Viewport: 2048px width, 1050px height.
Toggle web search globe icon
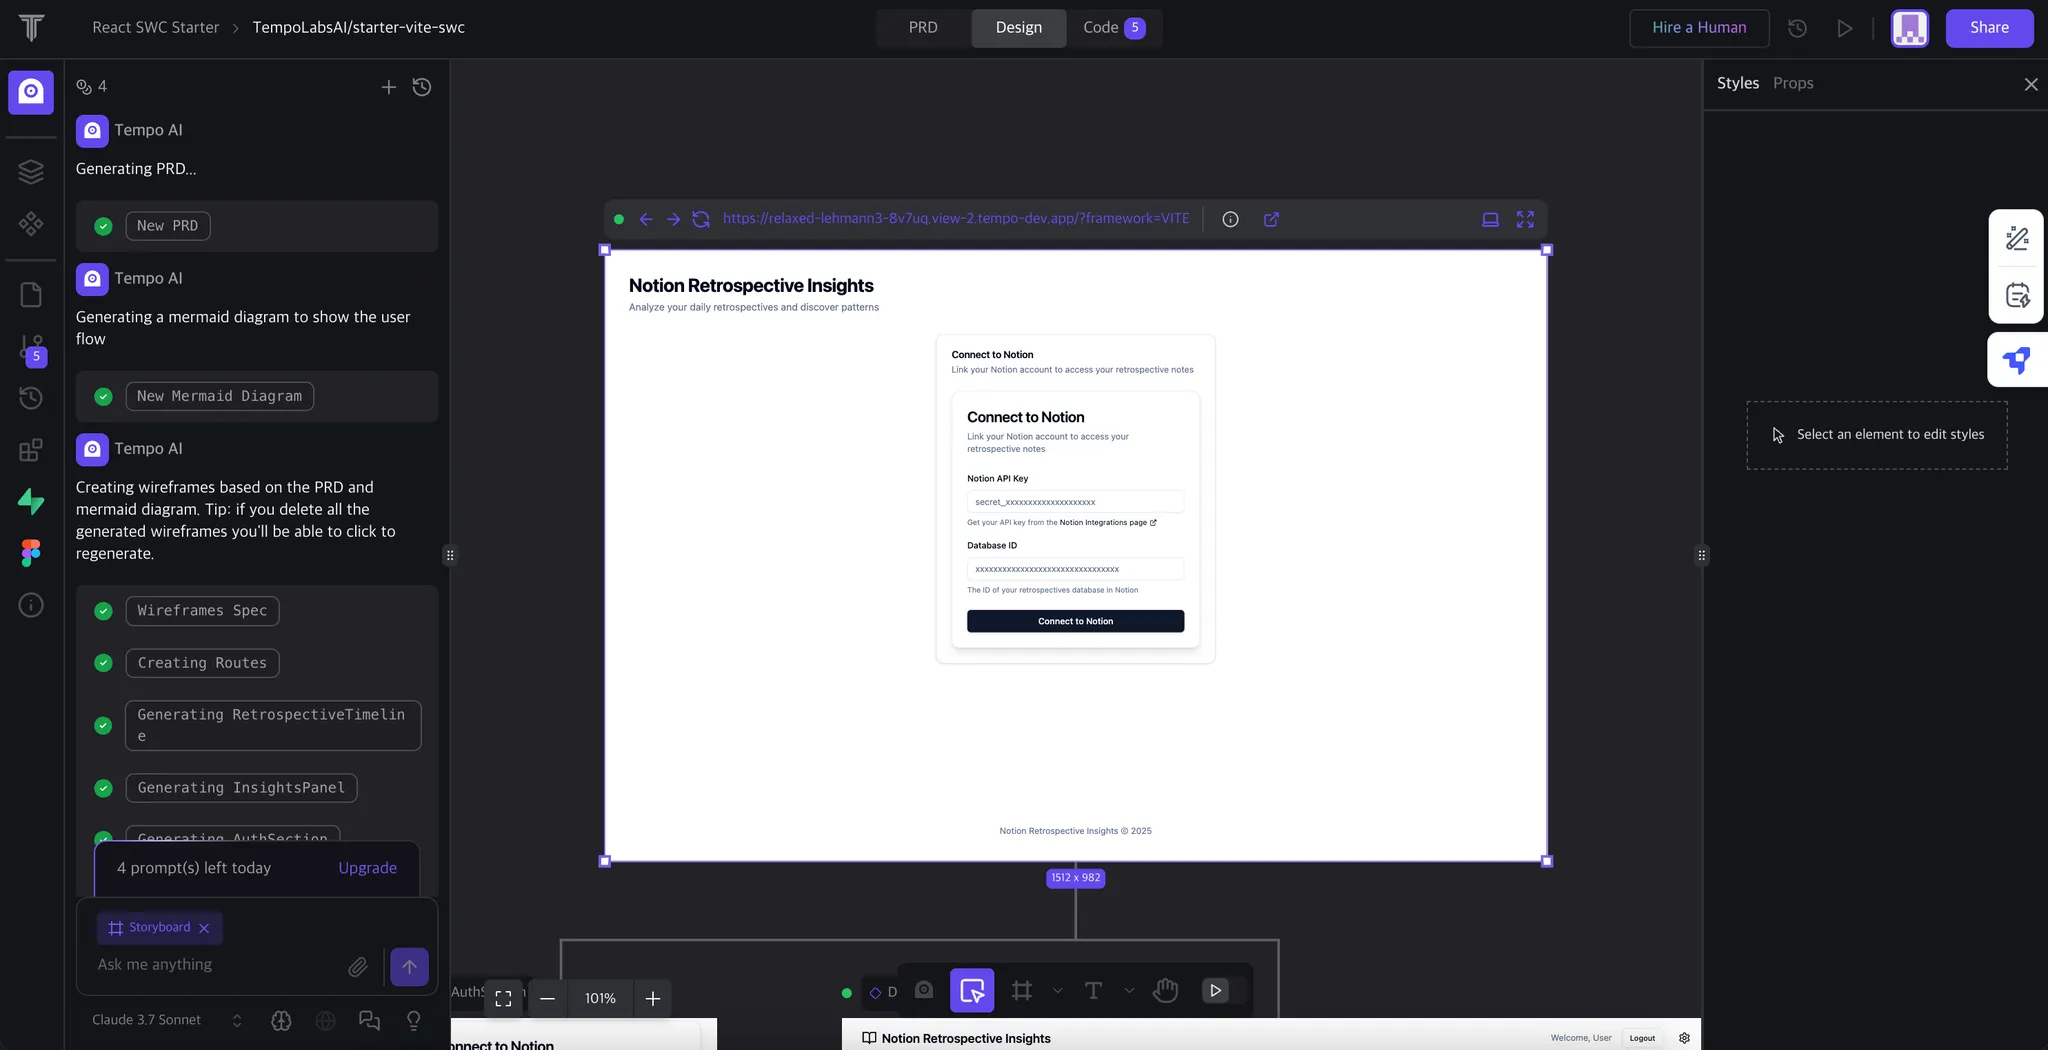325,1020
